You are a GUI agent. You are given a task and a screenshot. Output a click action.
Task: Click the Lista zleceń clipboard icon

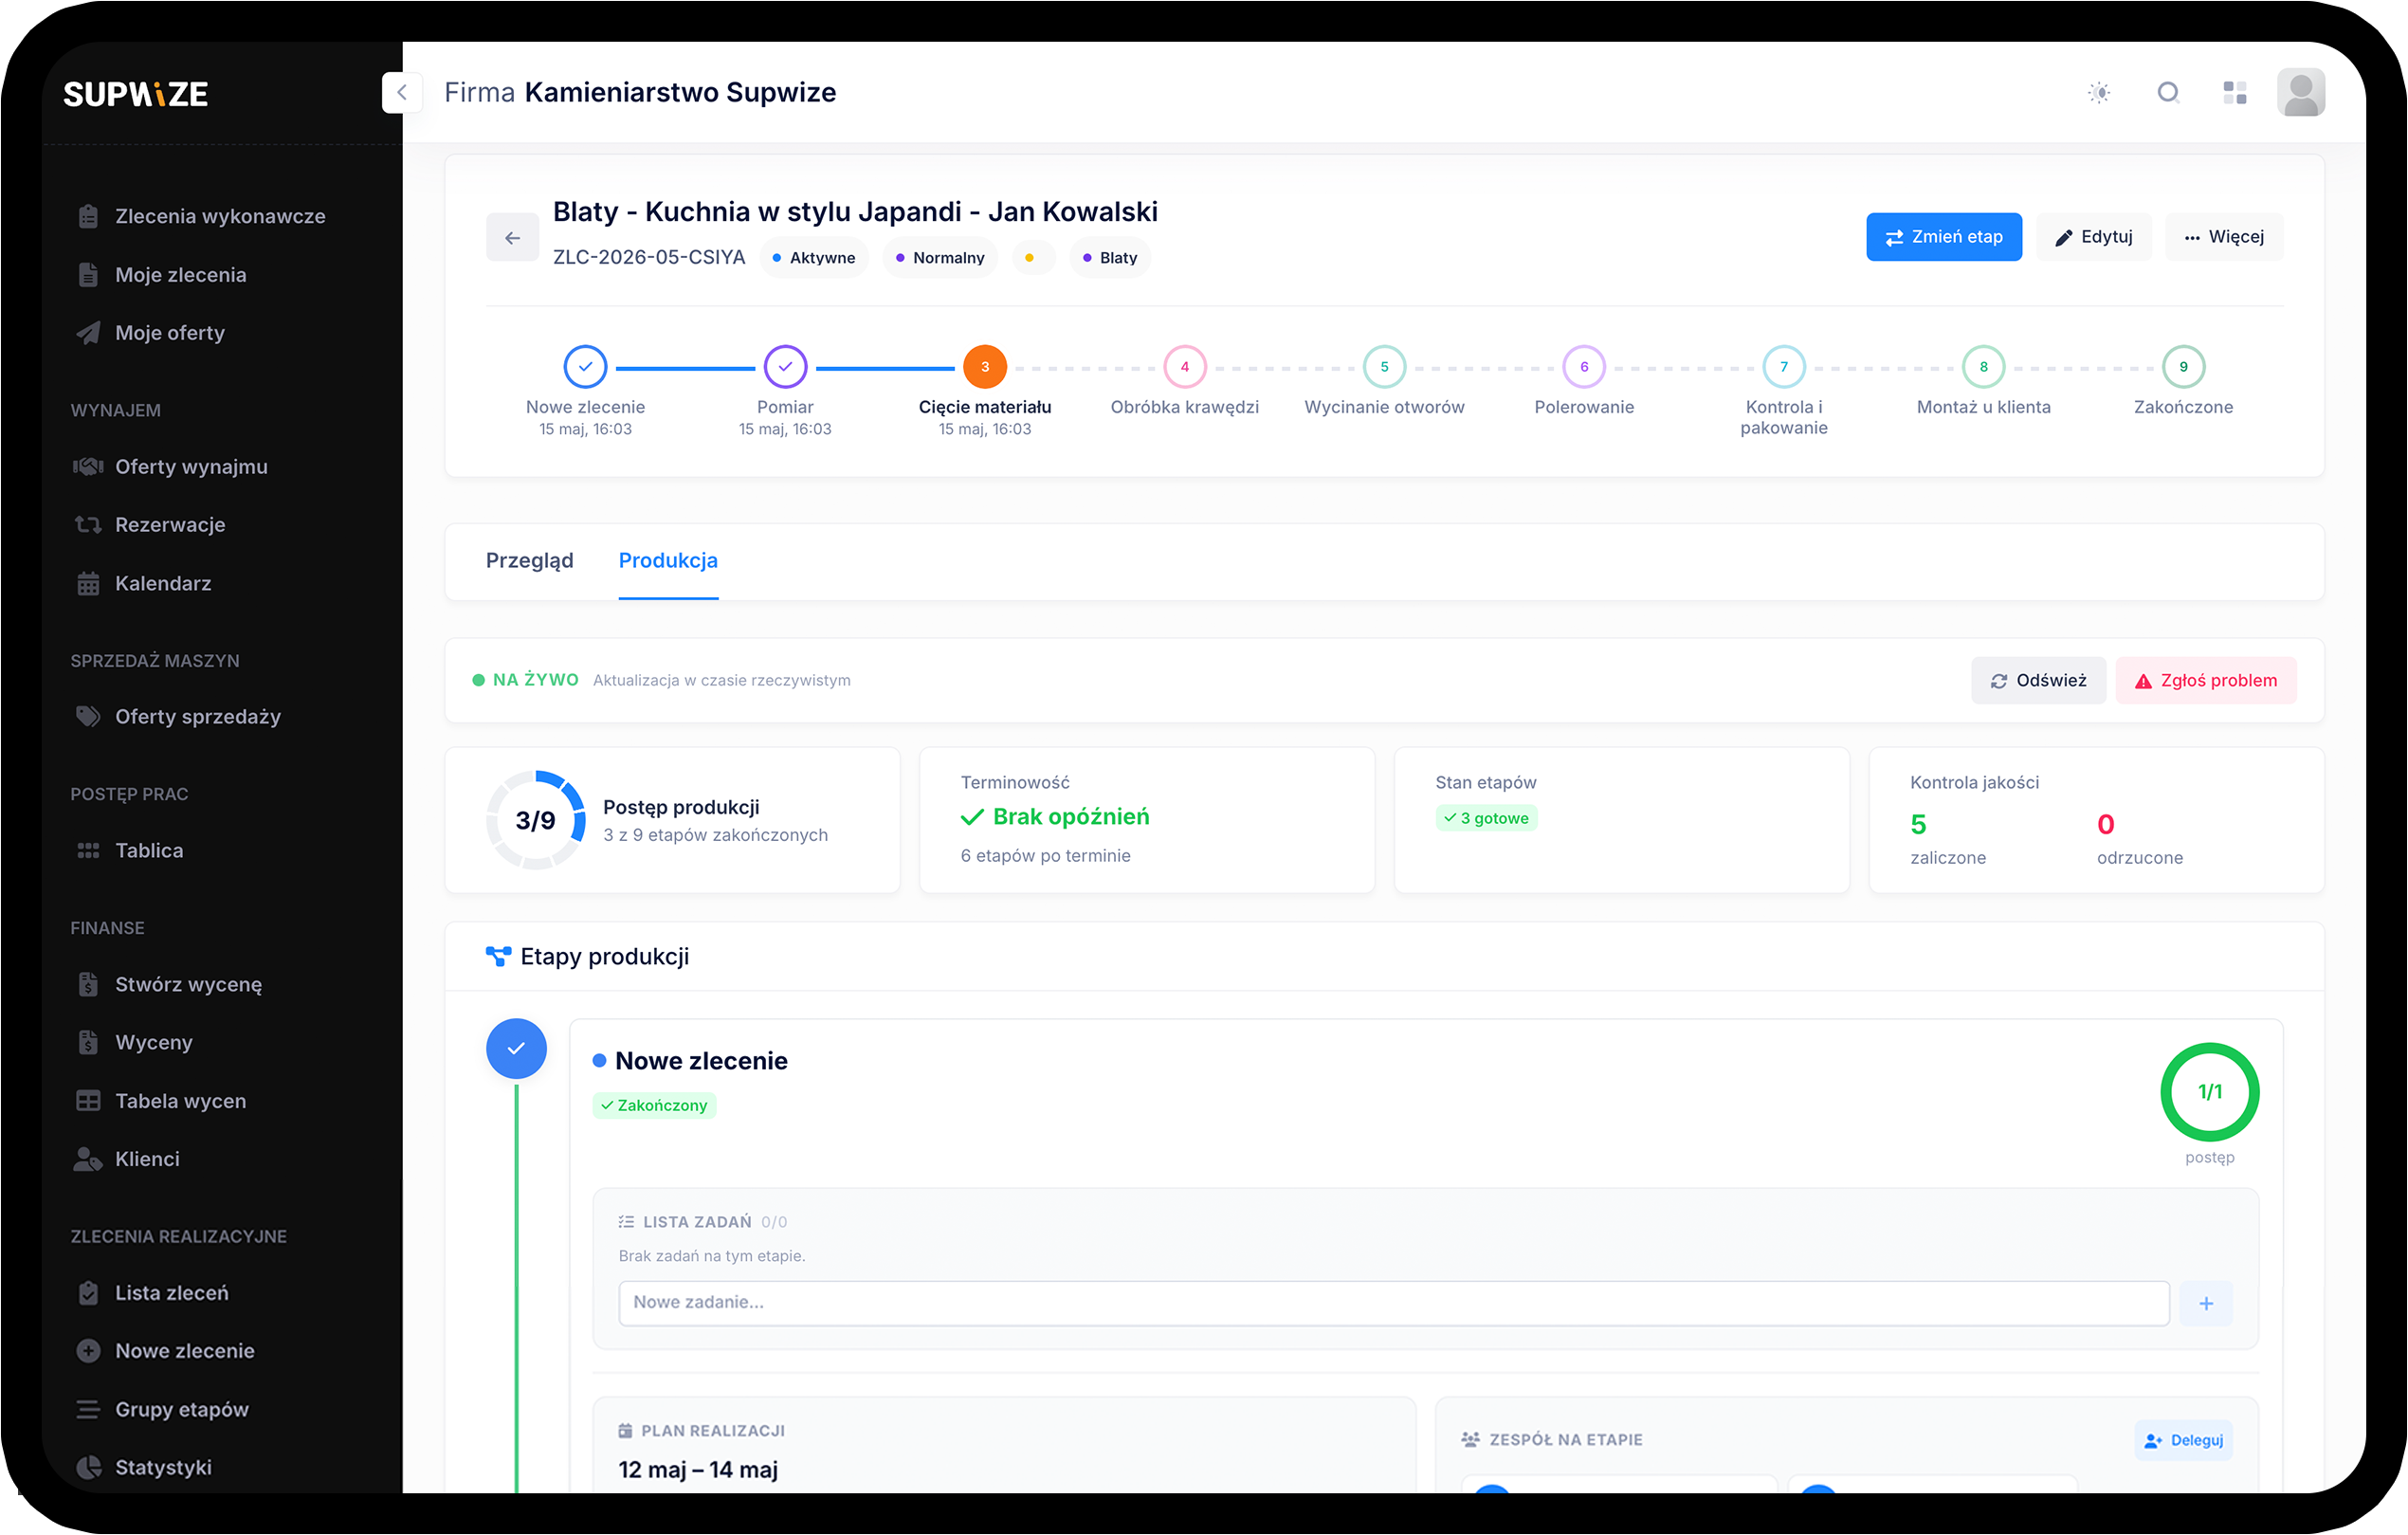pyautogui.click(x=88, y=1294)
